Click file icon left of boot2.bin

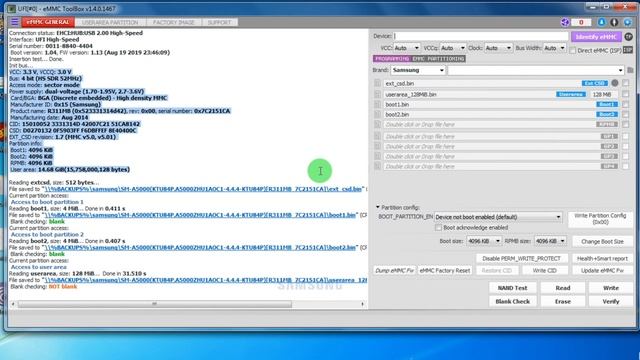pos(378,115)
